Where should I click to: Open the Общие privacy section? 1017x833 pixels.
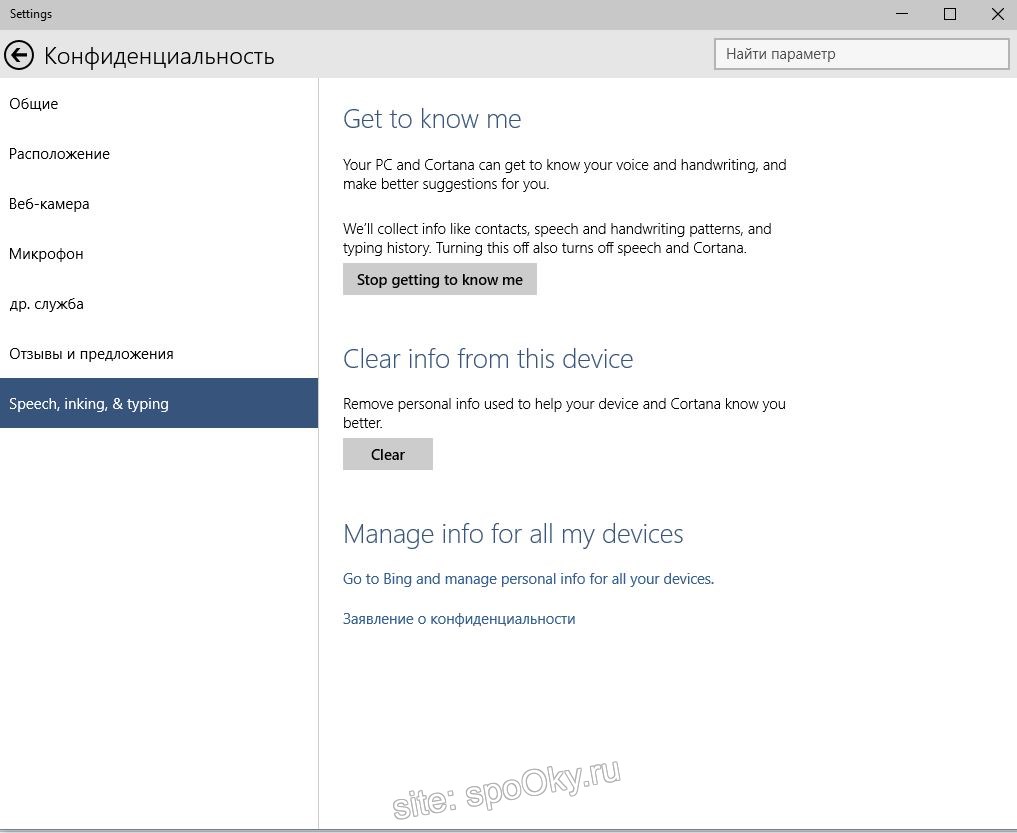(x=159, y=104)
